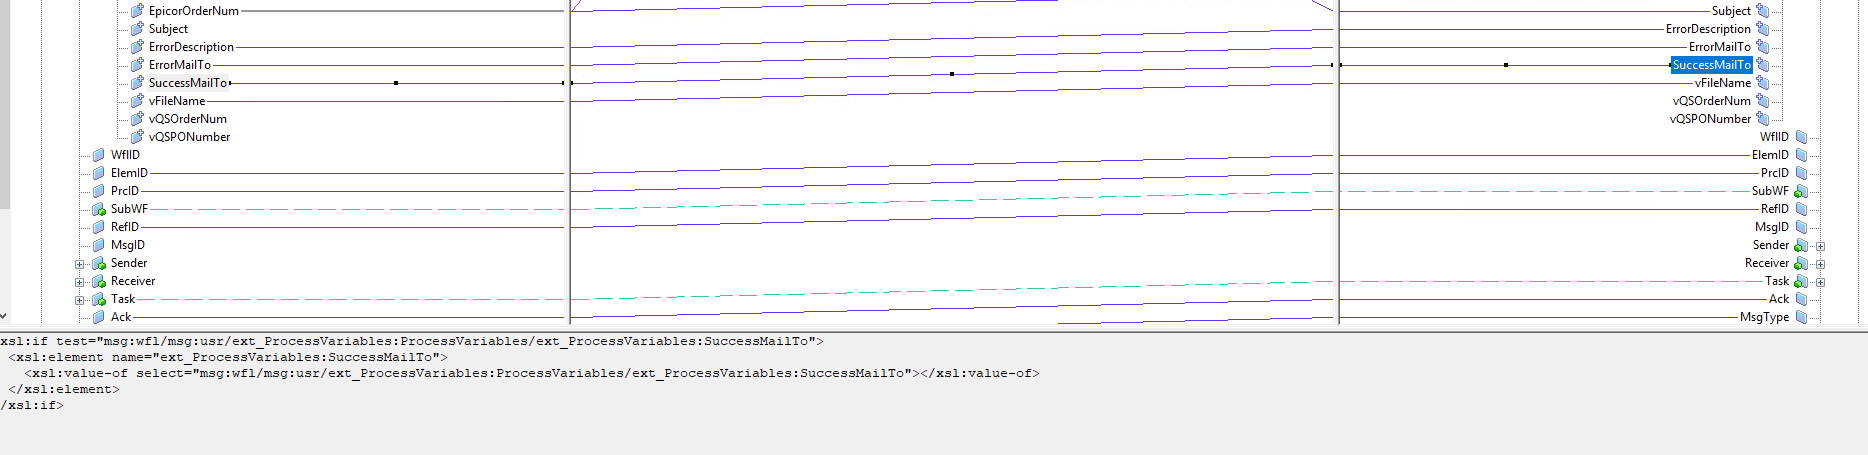Click the ErrorDescription icon in left tree

tap(137, 47)
